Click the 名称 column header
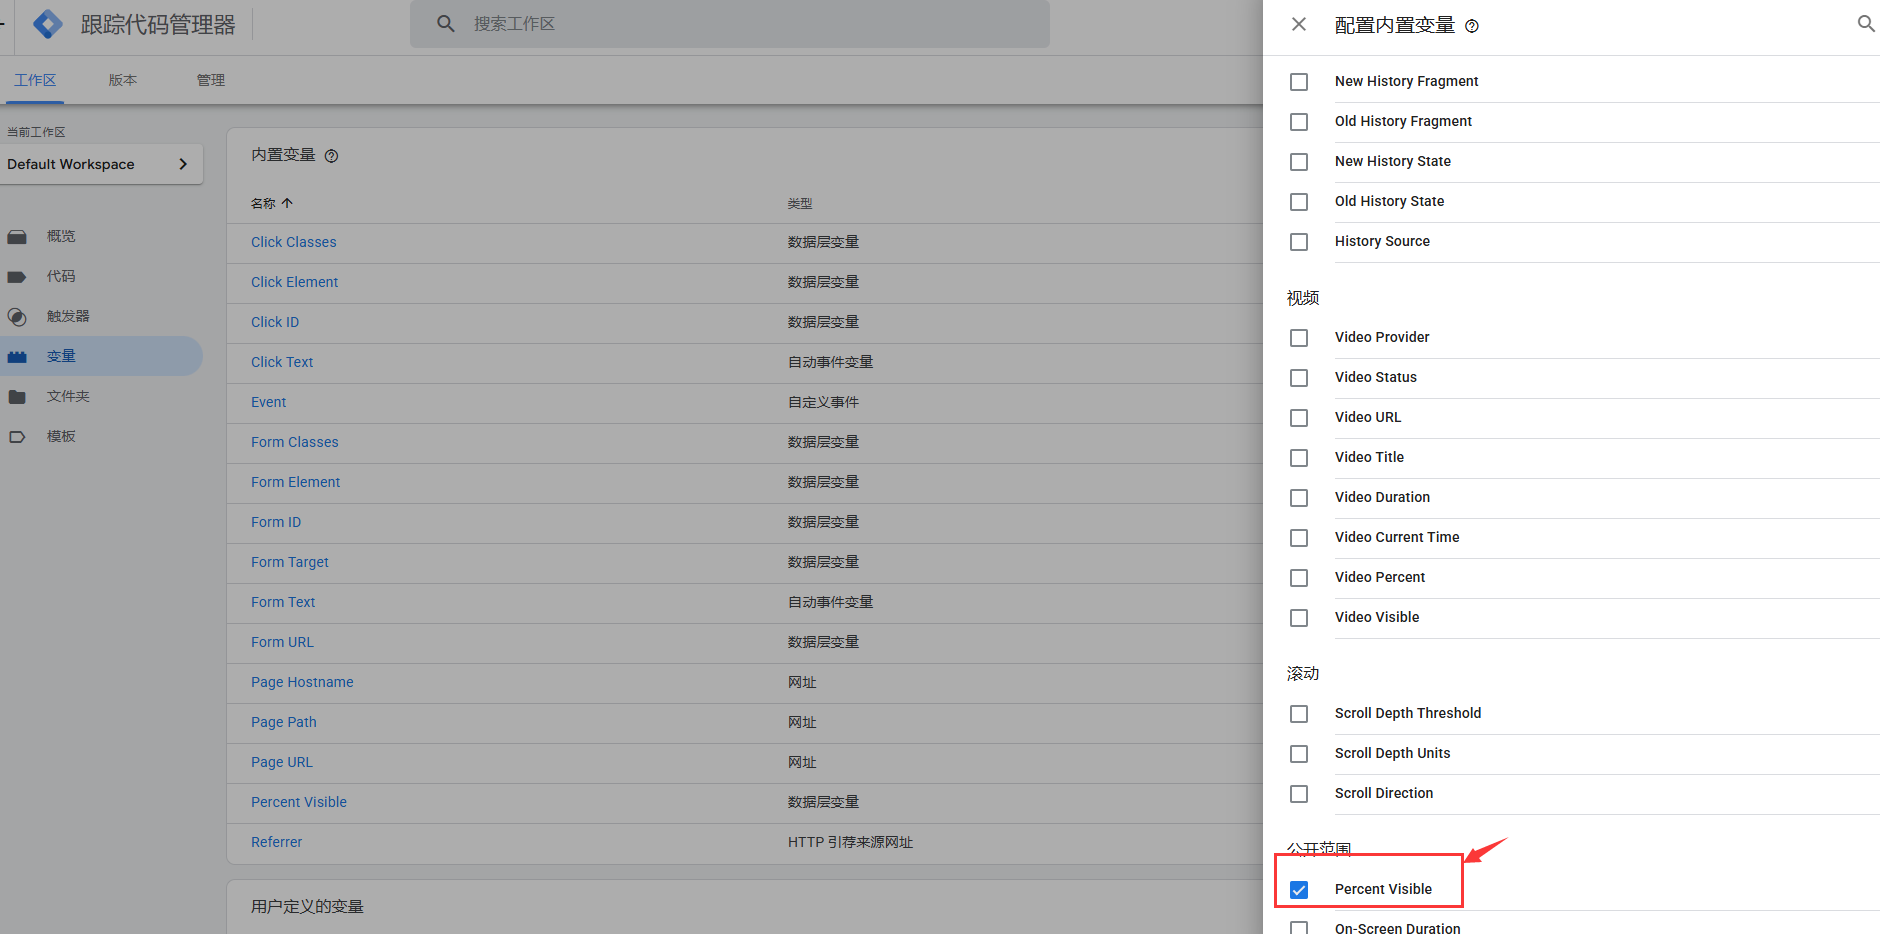Viewport: 1880px width, 934px height. coord(263,203)
